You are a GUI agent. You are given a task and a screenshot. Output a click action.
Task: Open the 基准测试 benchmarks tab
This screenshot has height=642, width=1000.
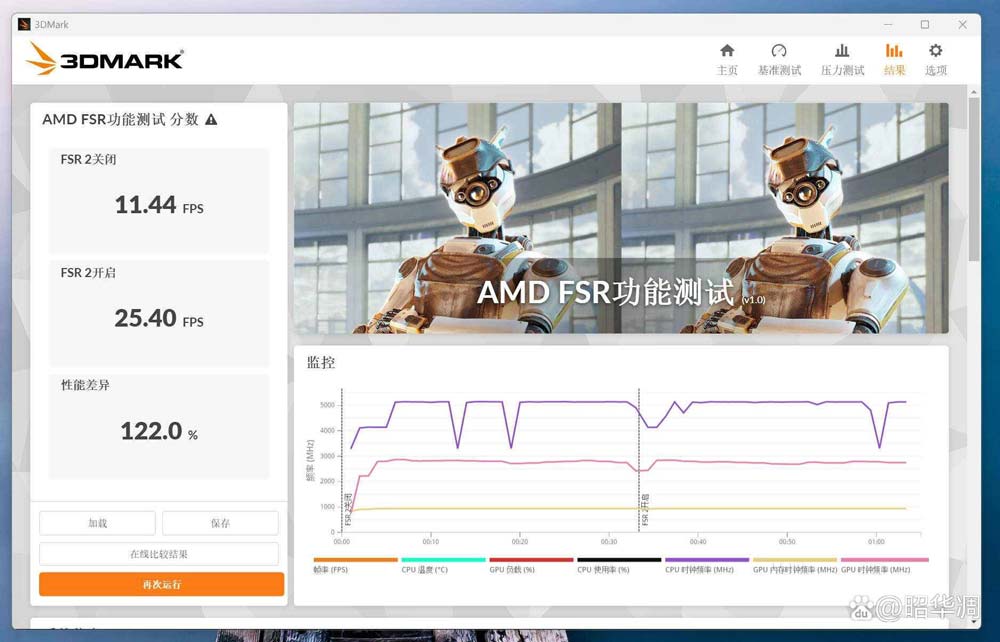(779, 60)
